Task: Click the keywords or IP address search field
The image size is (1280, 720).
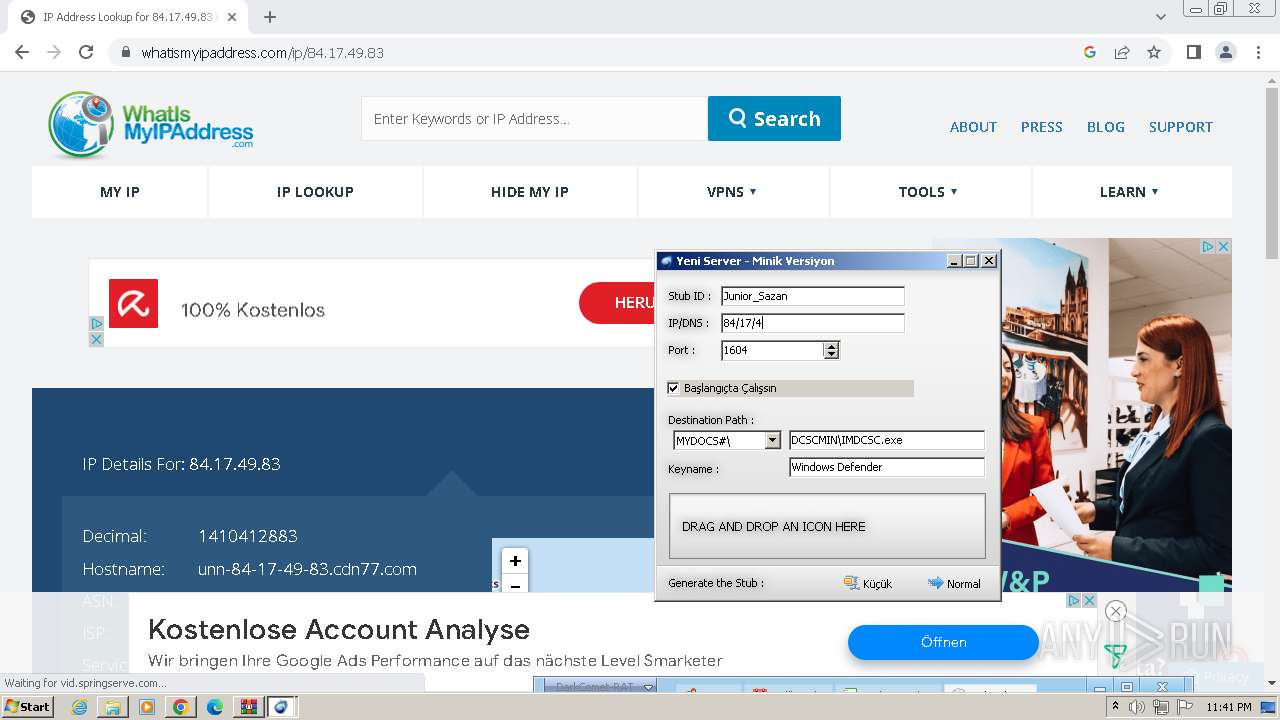Action: (534, 118)
